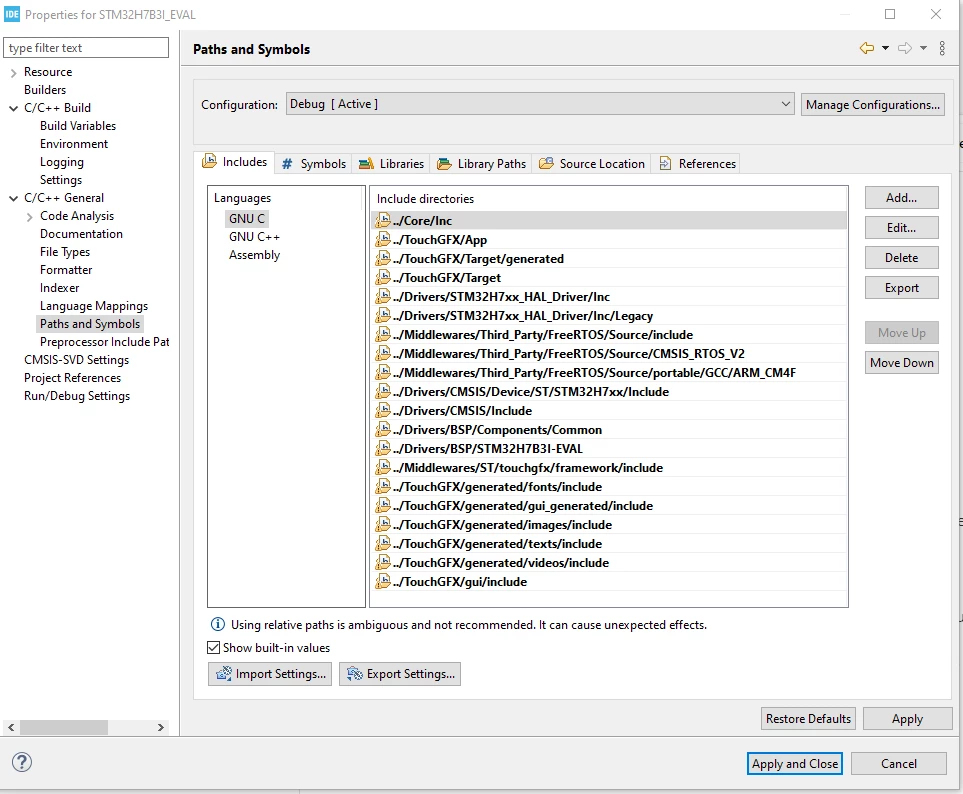Click the forward navigation arrow icon
963x794 pixels.
click(905, 48)
